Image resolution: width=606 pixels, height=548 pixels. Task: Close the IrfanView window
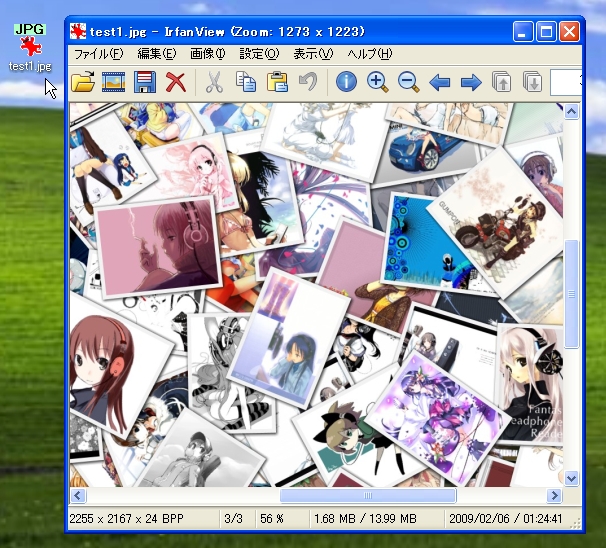569,31
